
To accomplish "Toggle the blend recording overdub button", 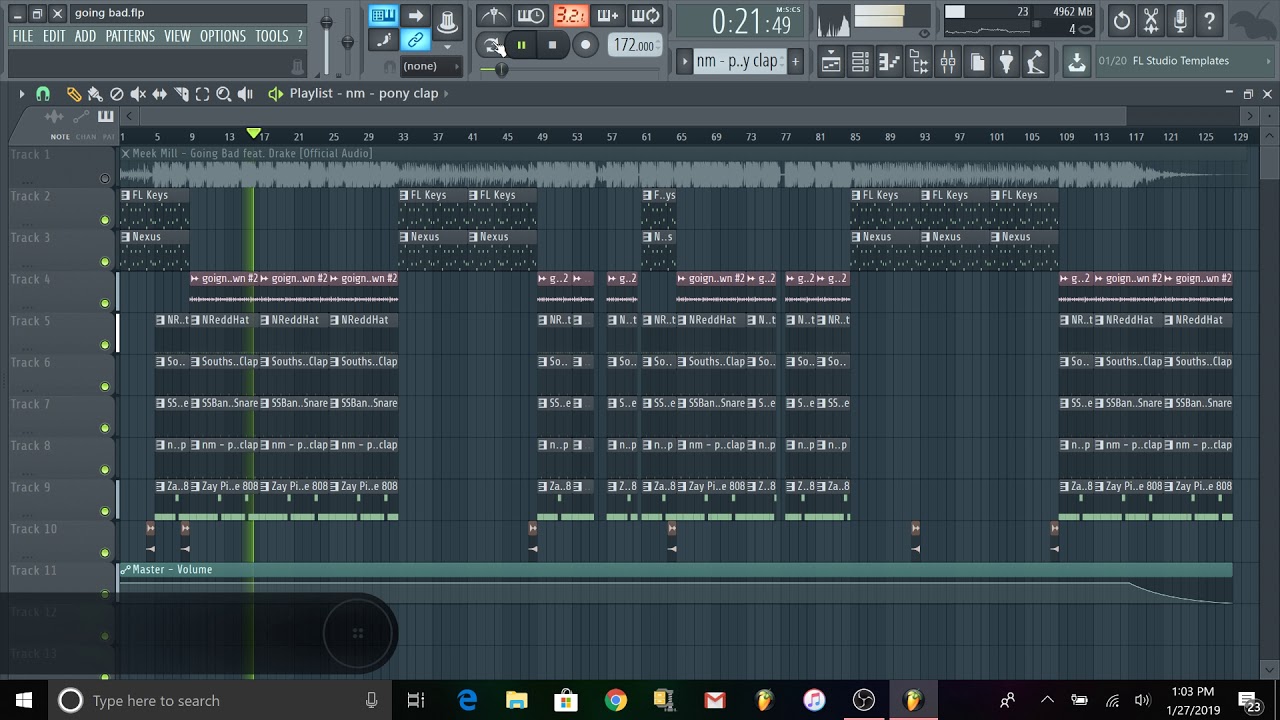I will [x=608, y=15].
